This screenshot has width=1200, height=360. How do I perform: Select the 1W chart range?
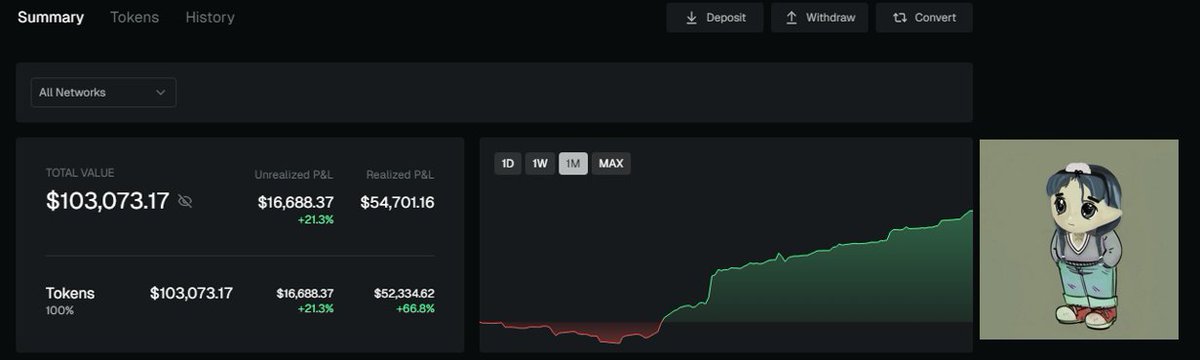point(540,163)
